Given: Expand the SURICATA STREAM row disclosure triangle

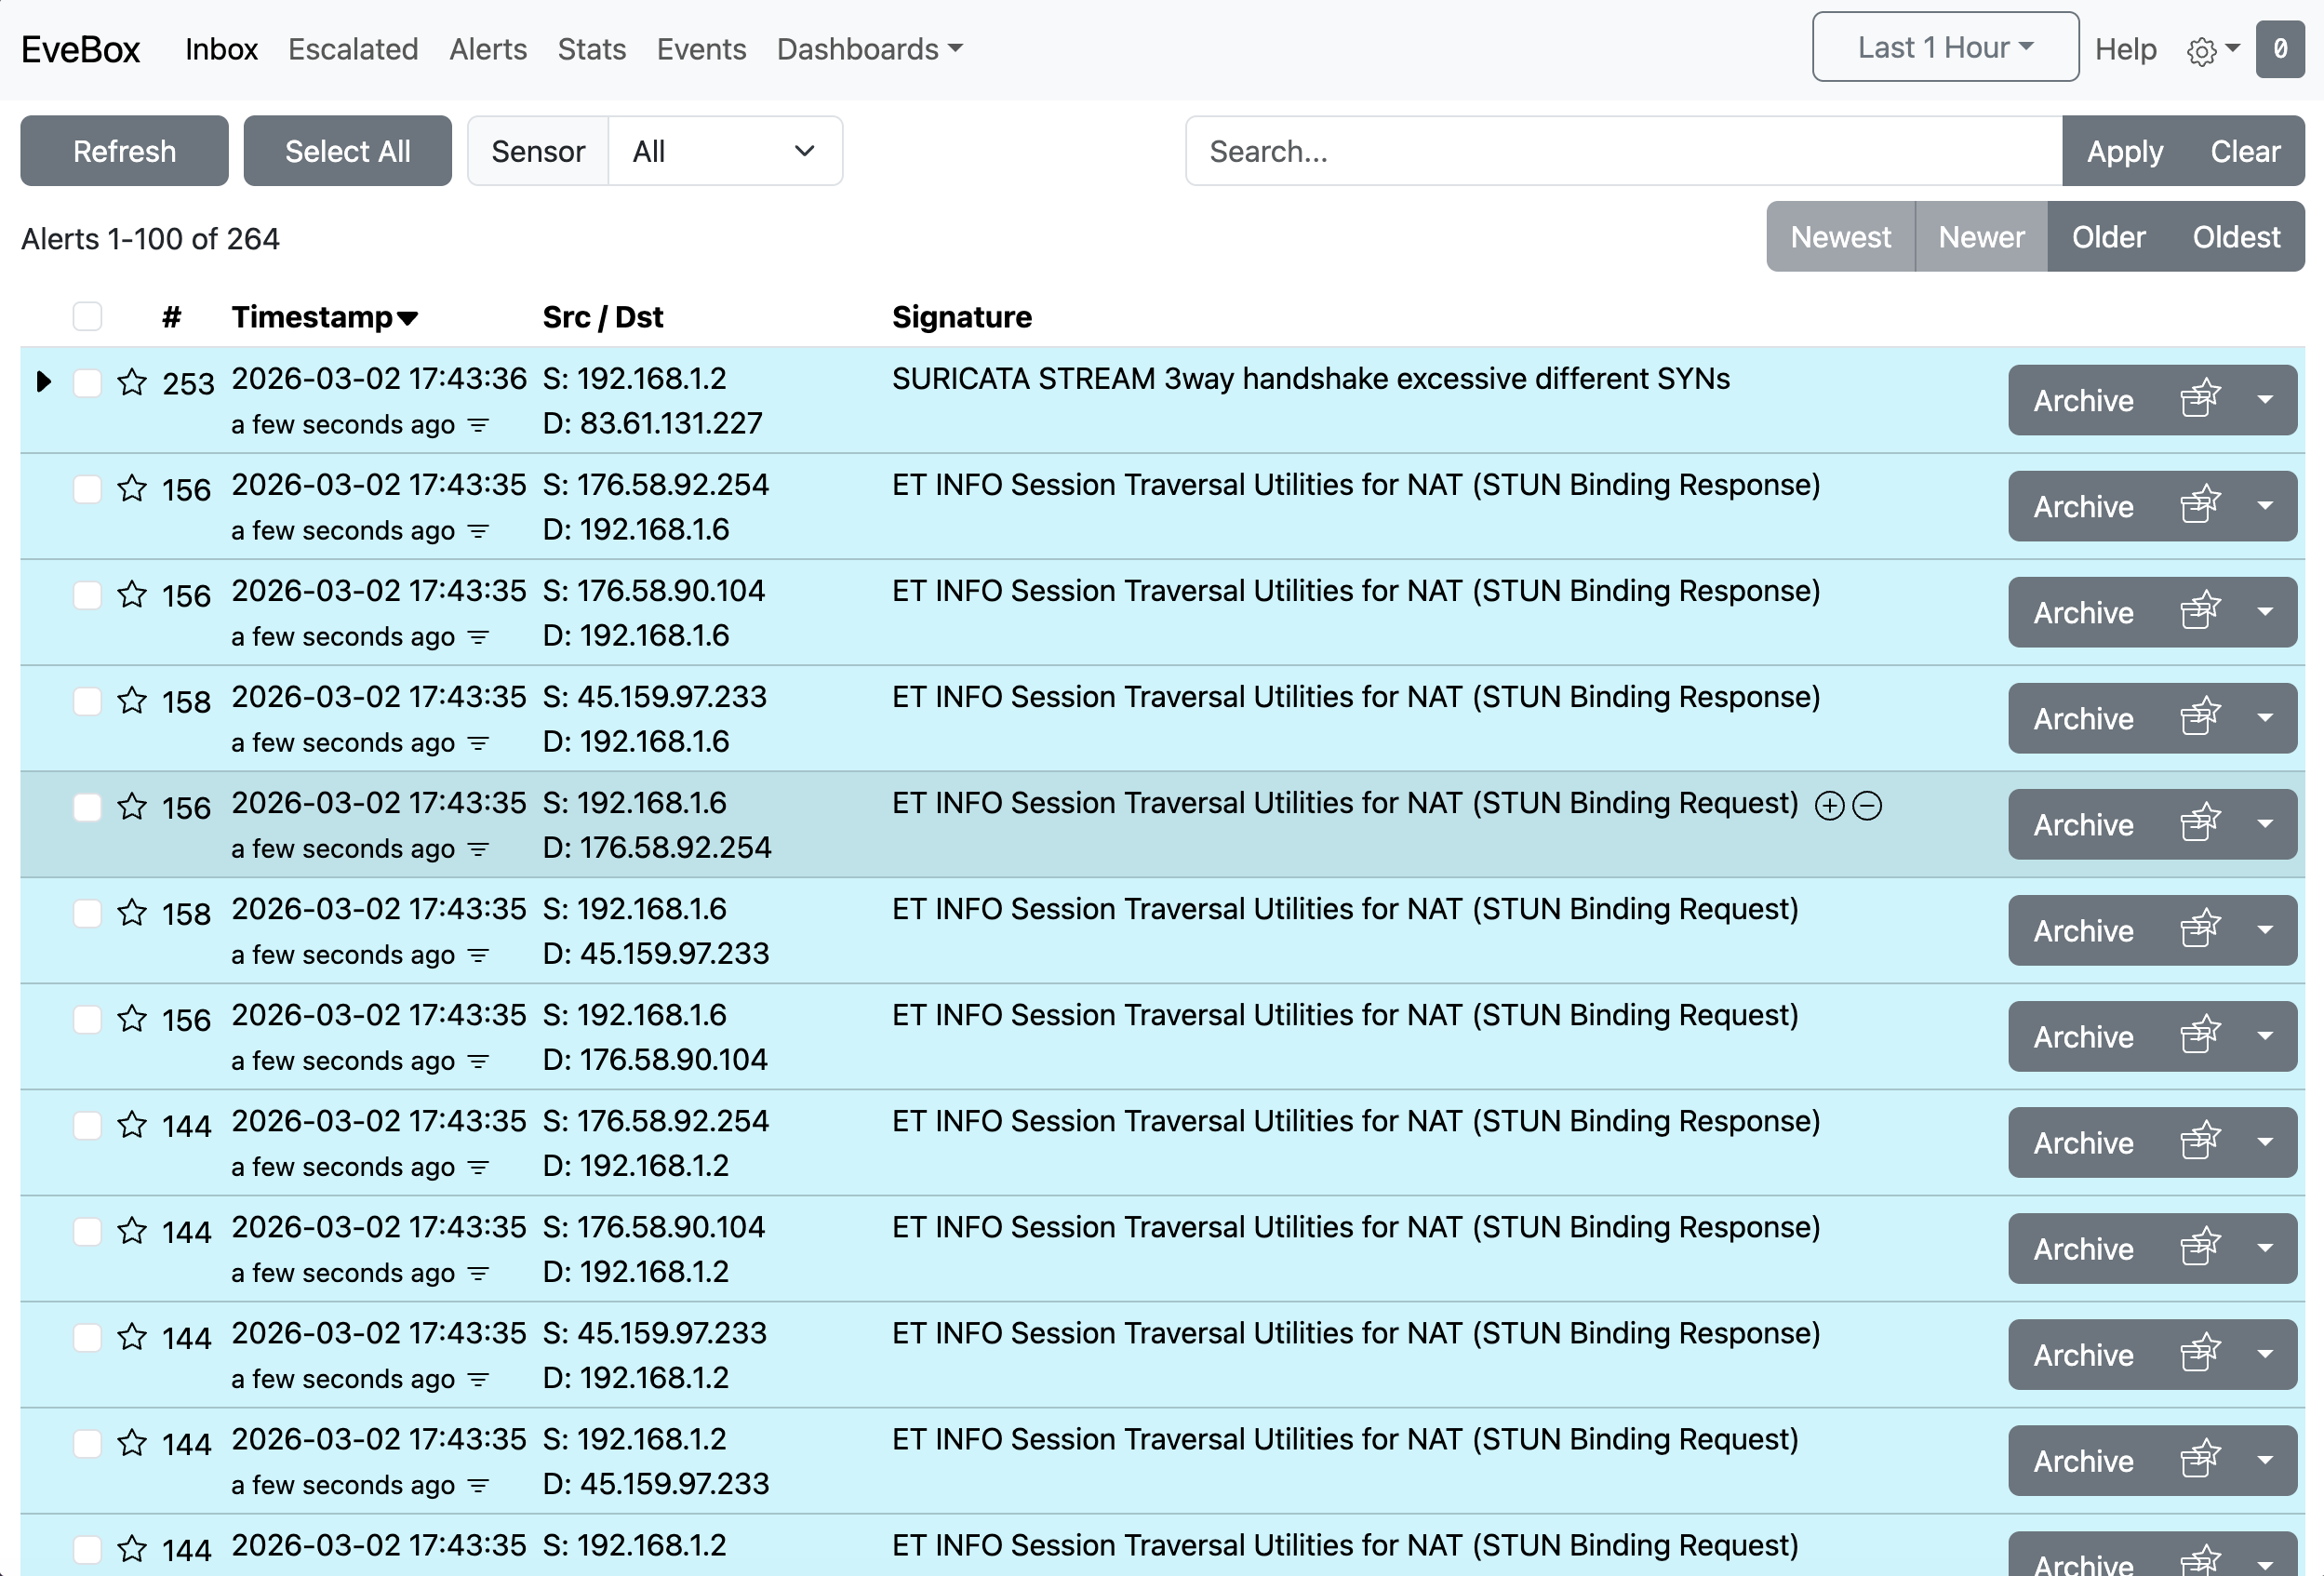Looking at the screenshot, I should [43, 382].
